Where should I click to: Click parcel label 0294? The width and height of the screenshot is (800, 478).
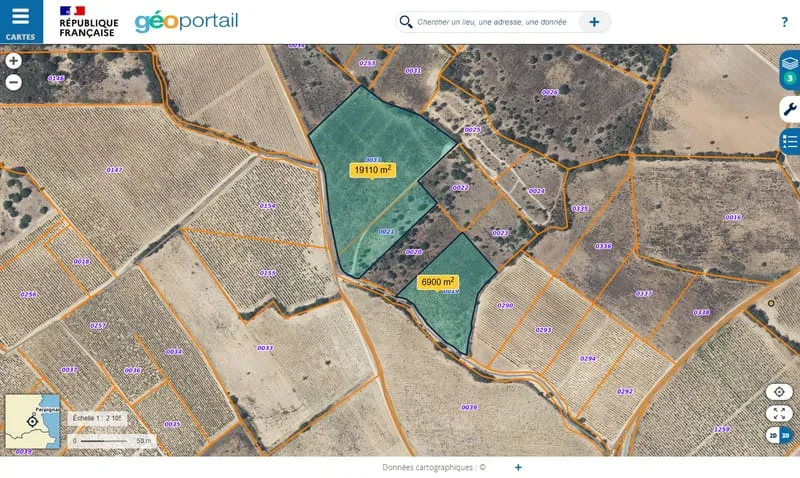tap(588, 359)
